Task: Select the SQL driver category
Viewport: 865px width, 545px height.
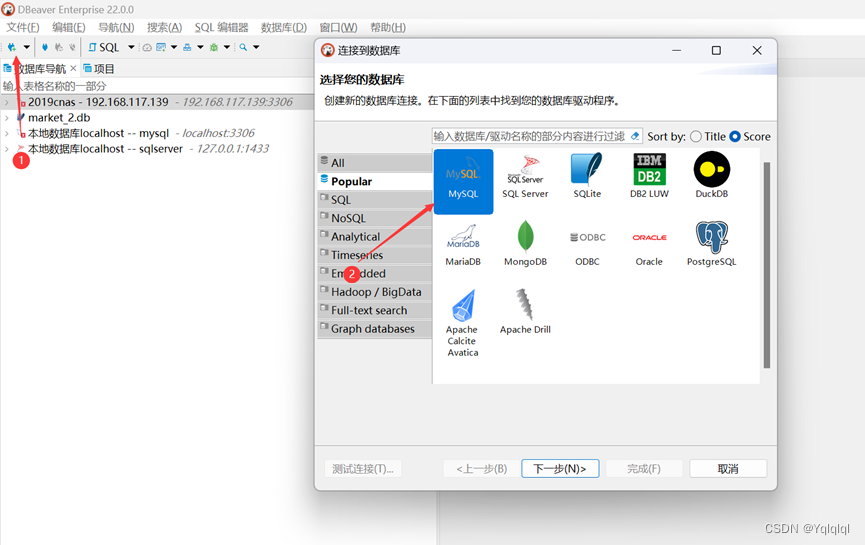Action: click(x=375, y=200)
